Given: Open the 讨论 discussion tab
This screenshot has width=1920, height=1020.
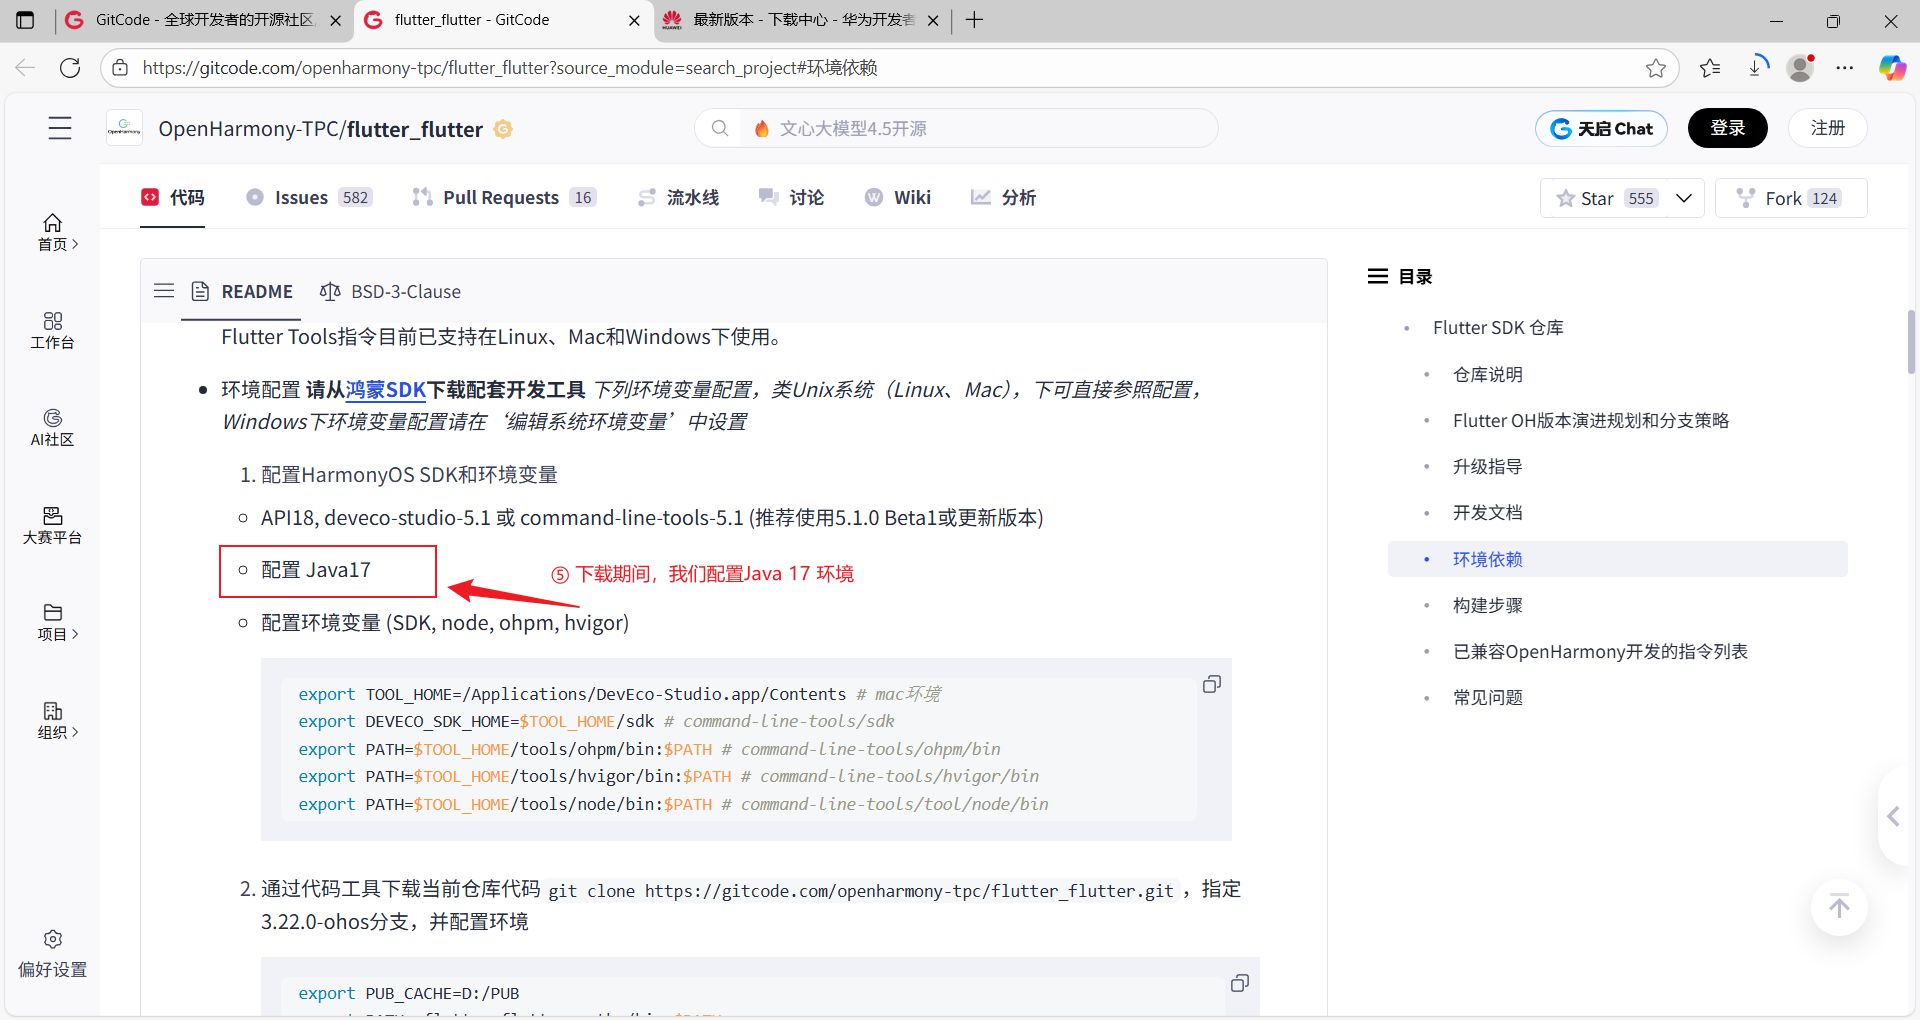Looking at the screenshot, I should click(x=791, y=197).
